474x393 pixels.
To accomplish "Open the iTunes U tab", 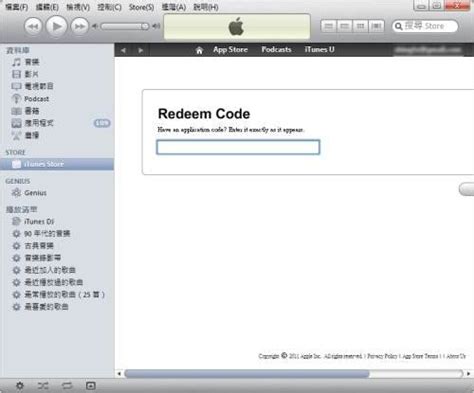I will pyautogui.click(x=319, y=50).
